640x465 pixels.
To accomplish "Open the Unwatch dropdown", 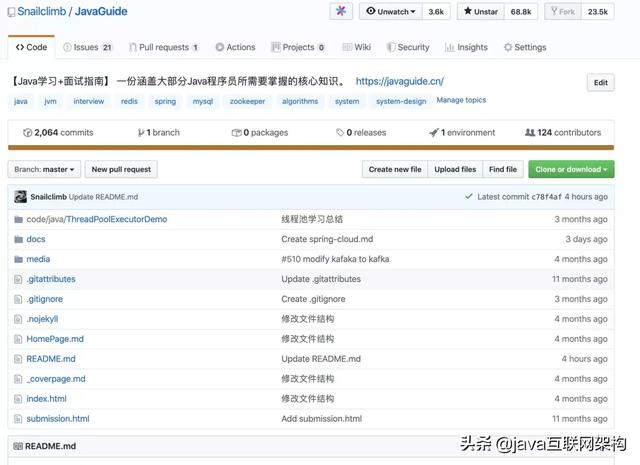I will 391,11.
